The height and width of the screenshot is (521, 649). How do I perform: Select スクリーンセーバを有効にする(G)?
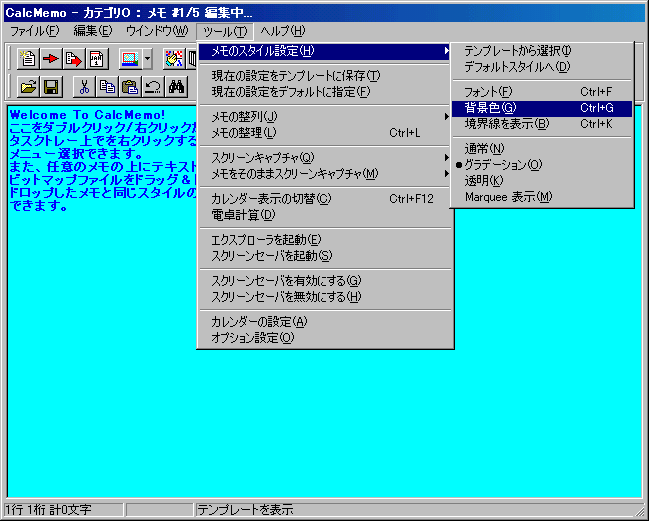point(325,281)
